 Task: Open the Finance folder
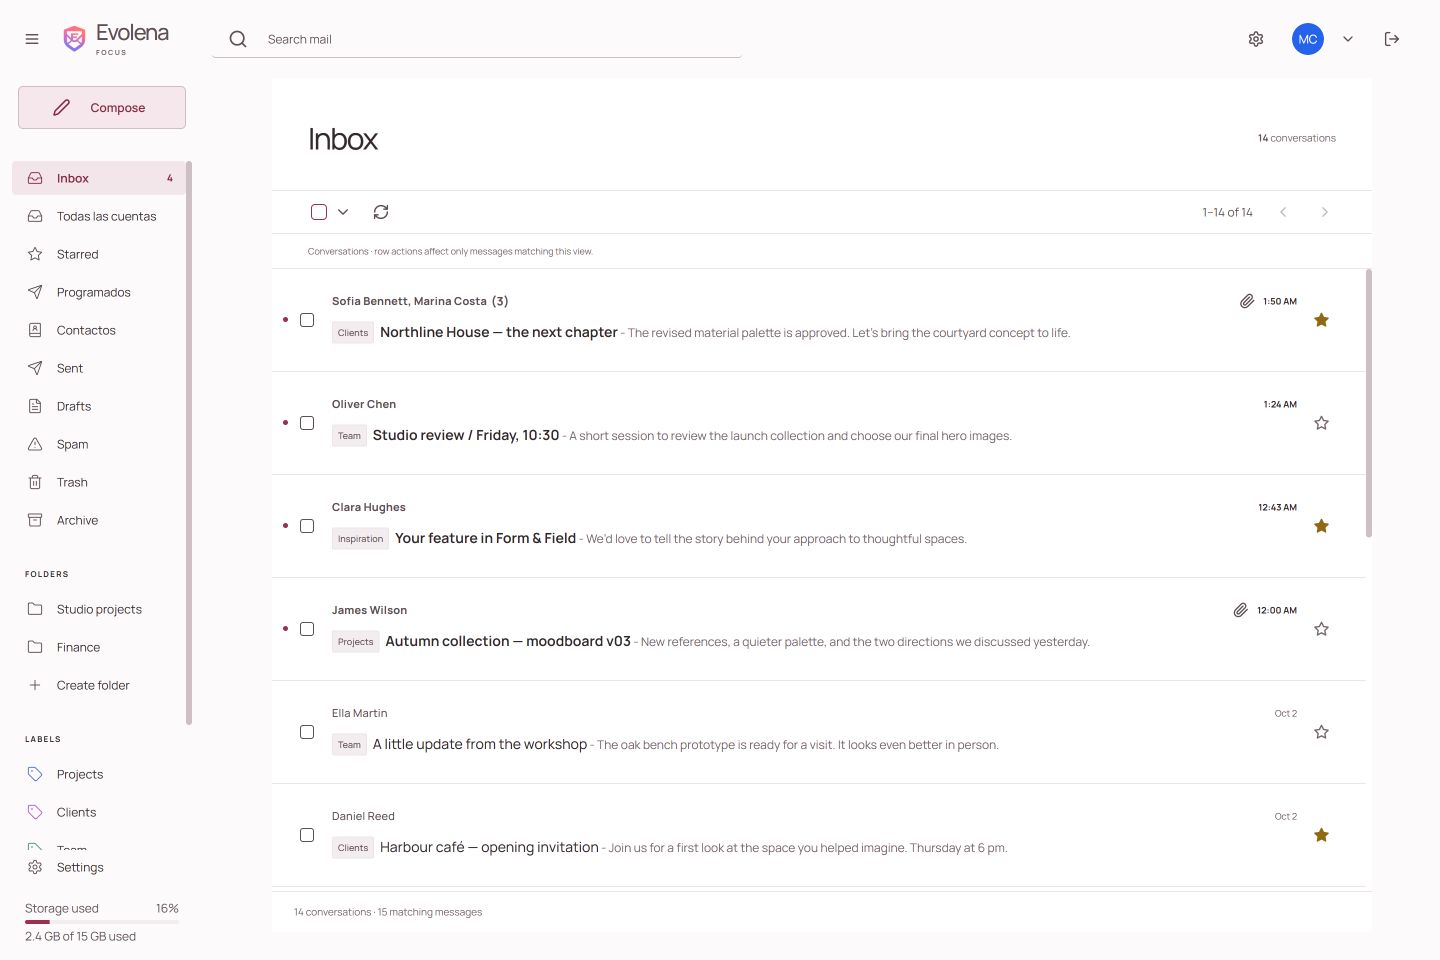(99, 647)
